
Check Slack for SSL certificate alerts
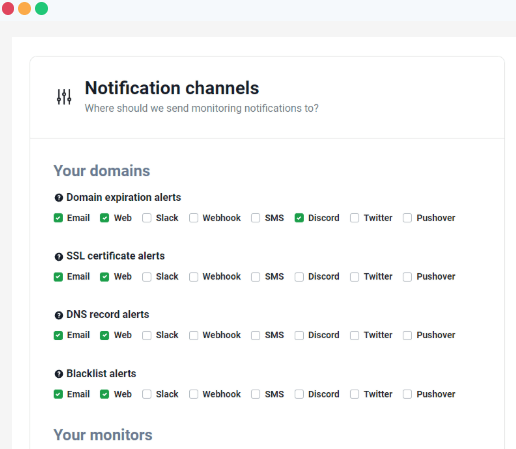pyautogui.click(x=147, y=277)
